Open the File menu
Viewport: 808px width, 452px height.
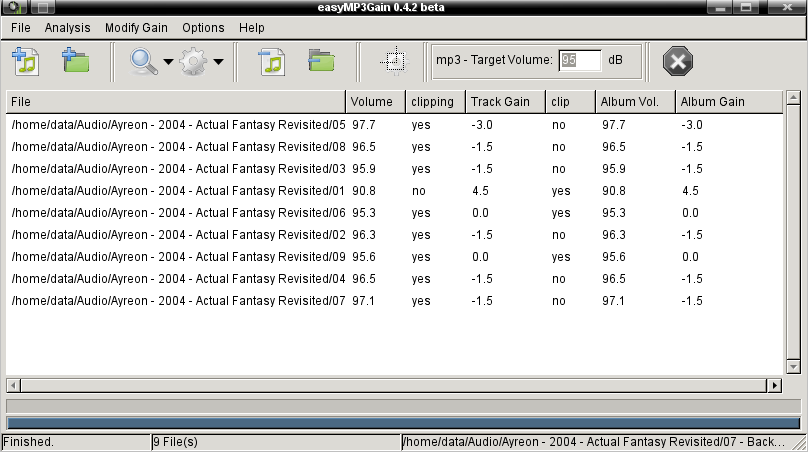21,28
